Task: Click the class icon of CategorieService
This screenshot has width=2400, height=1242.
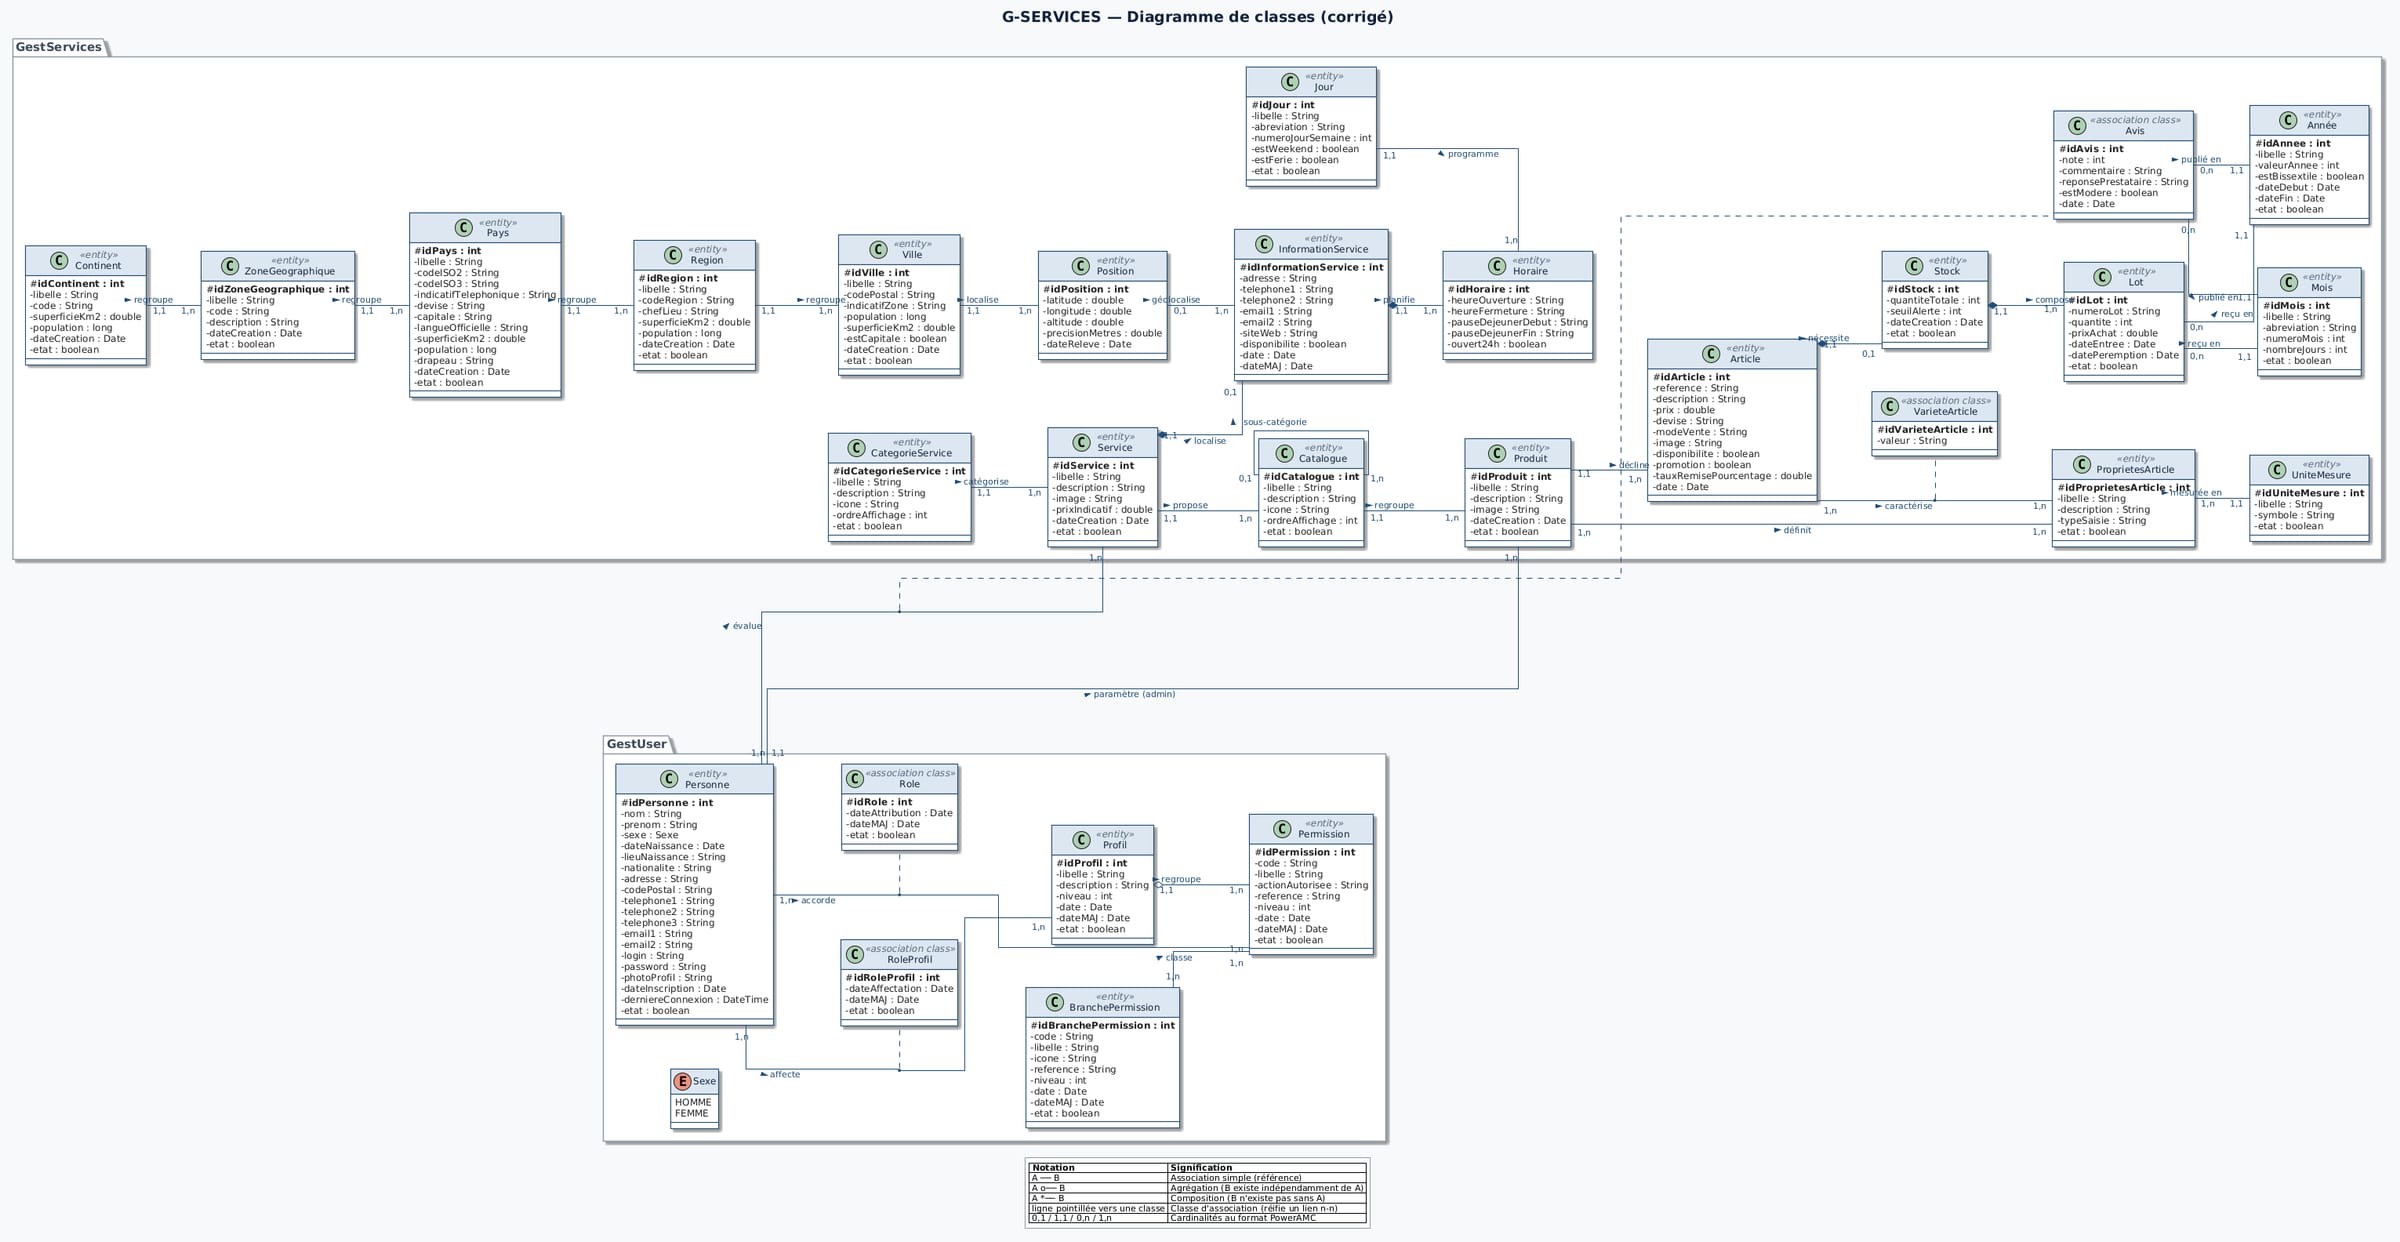Action: pyautogui.click(x=856, y=448)
